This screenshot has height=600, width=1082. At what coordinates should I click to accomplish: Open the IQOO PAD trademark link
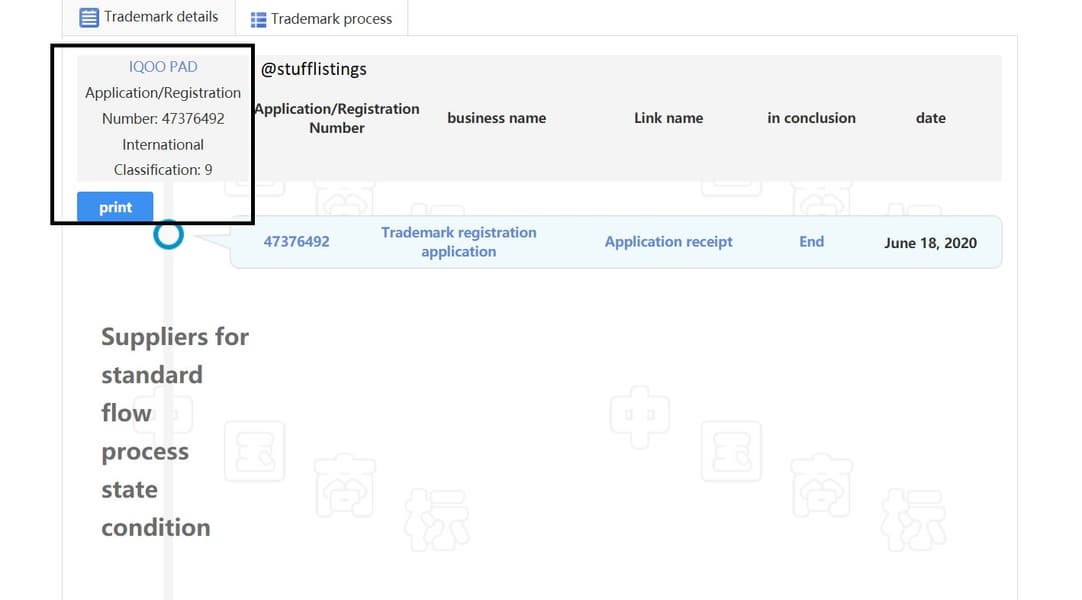(x=163, y=67)
